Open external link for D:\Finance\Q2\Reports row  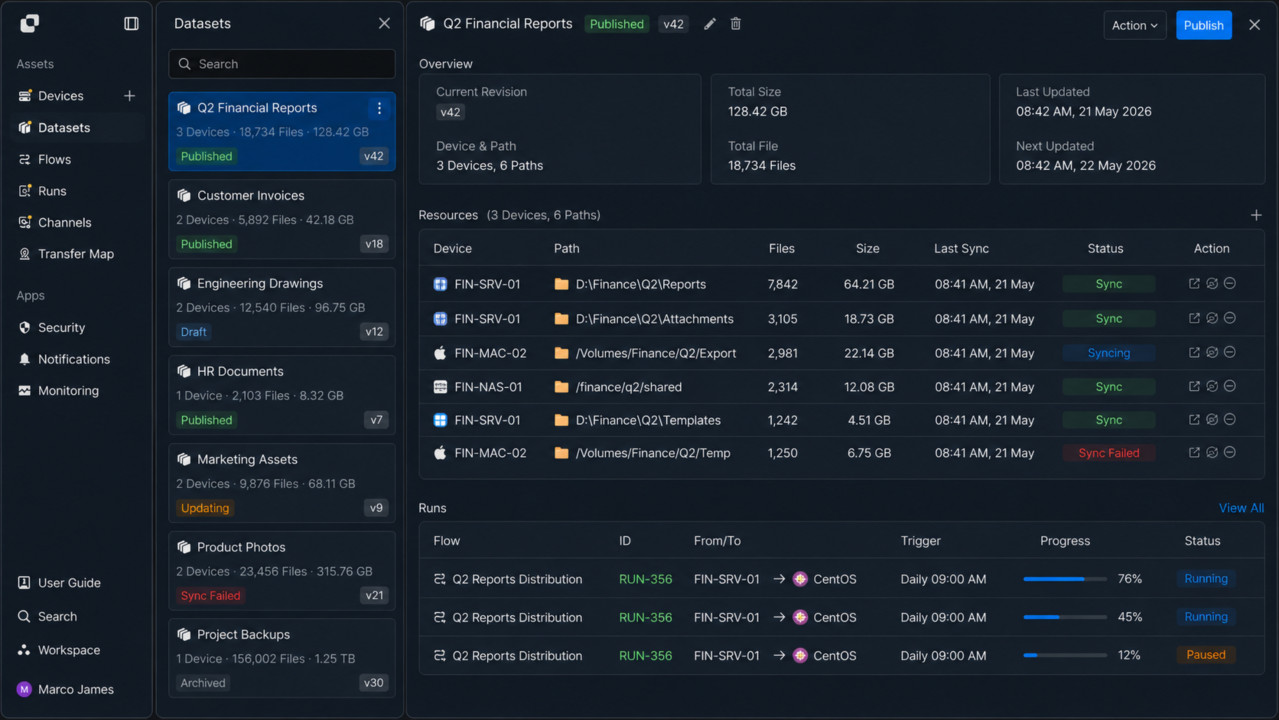[x=1194, y=284]
